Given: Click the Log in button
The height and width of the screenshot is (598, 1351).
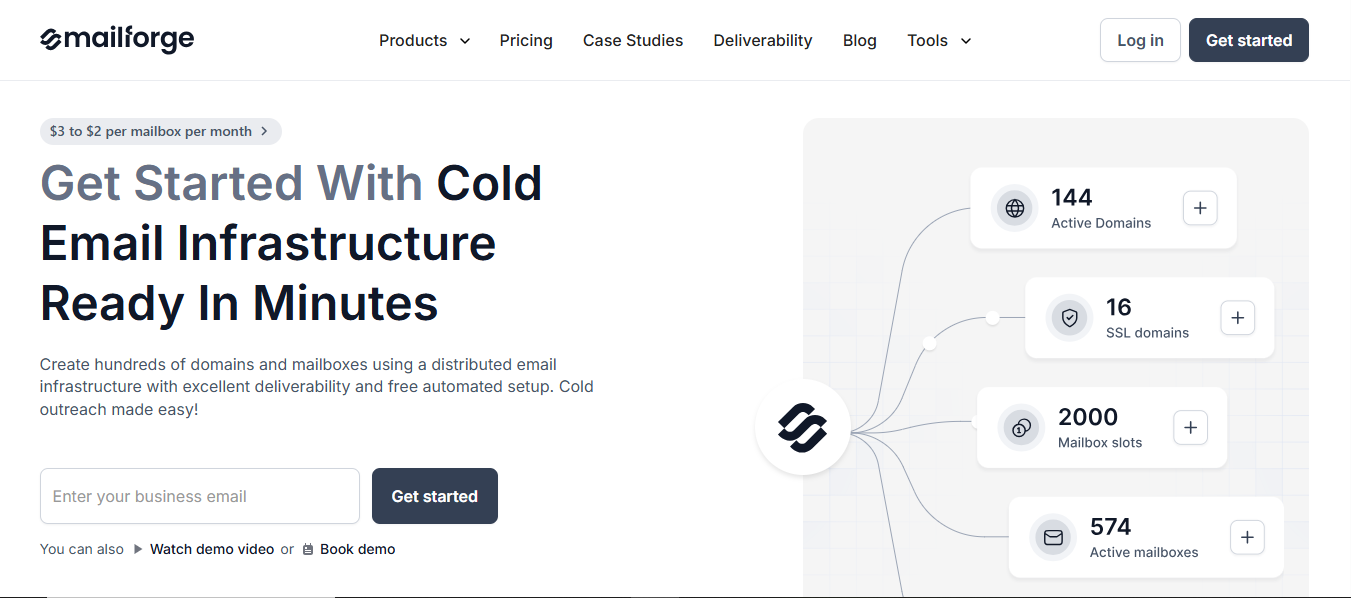Looking at the screenshot, I should [1140, 40].
